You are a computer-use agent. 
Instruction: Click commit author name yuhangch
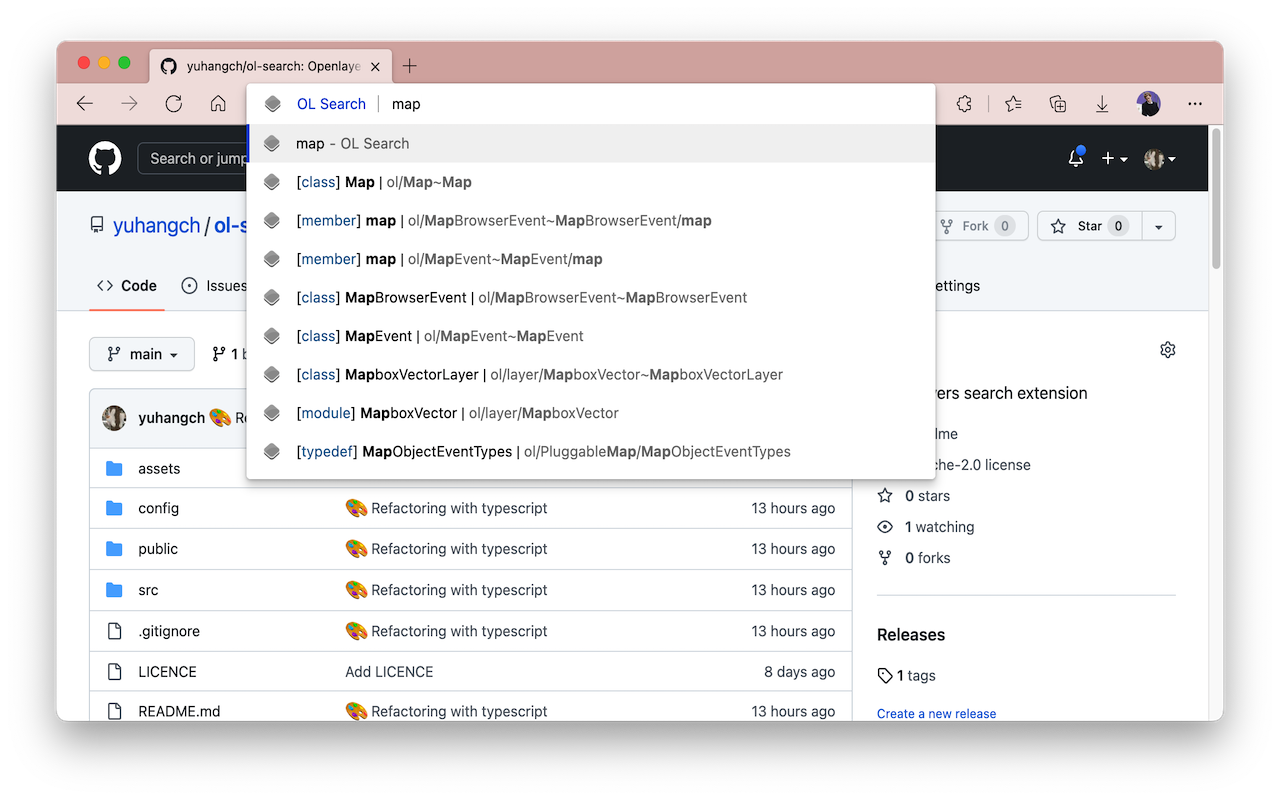pos(171,418)
